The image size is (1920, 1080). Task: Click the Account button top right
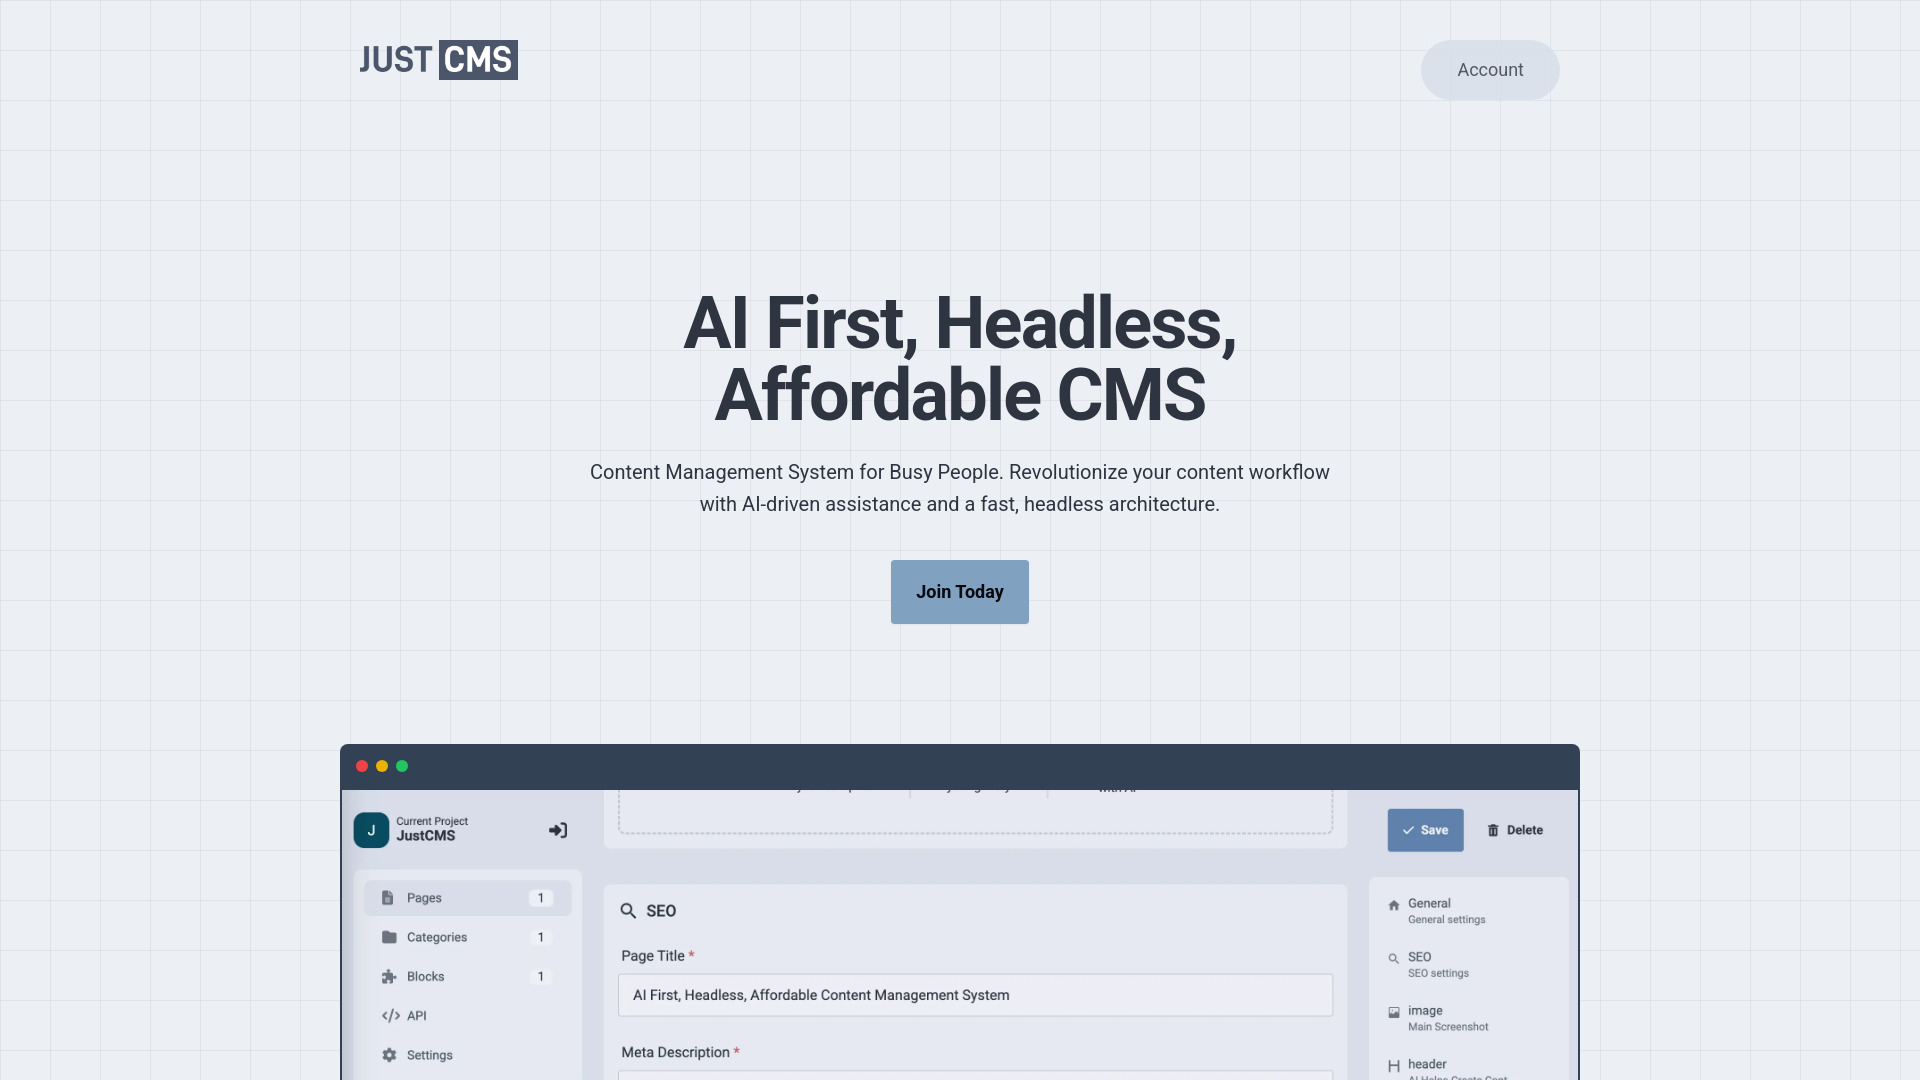[1490, 70]
